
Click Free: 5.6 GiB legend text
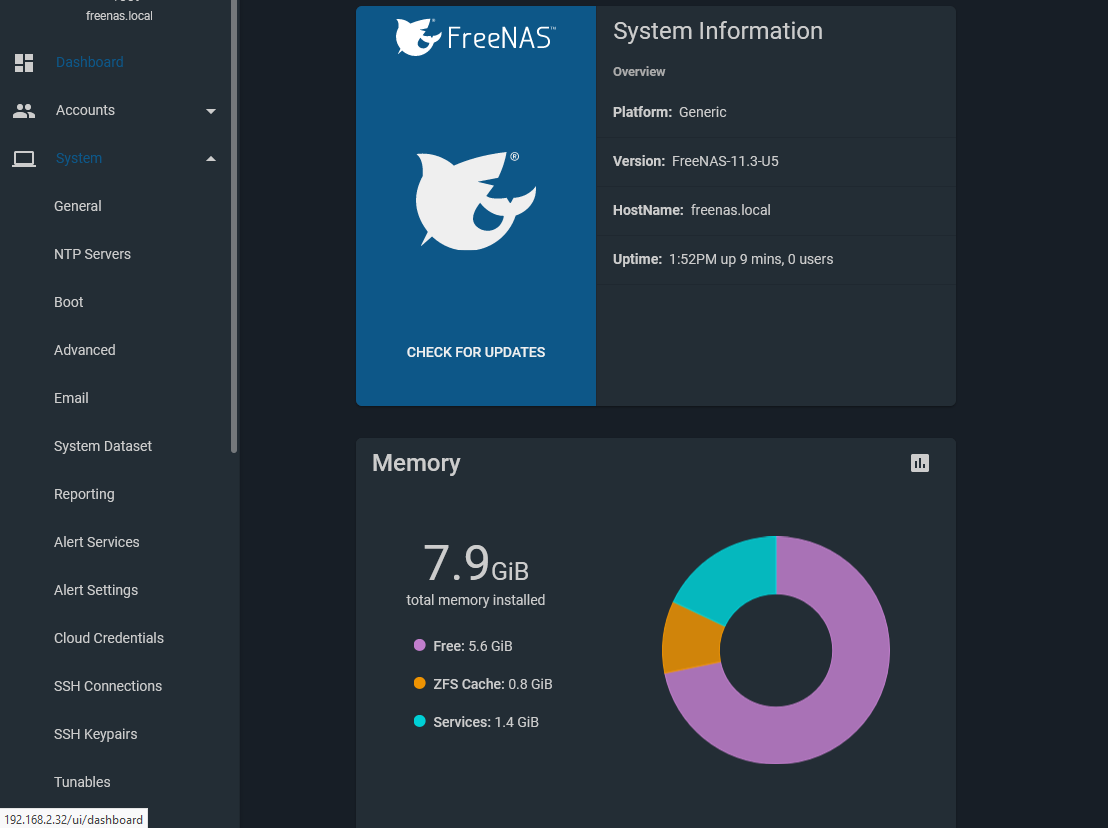tap(473, 646)
